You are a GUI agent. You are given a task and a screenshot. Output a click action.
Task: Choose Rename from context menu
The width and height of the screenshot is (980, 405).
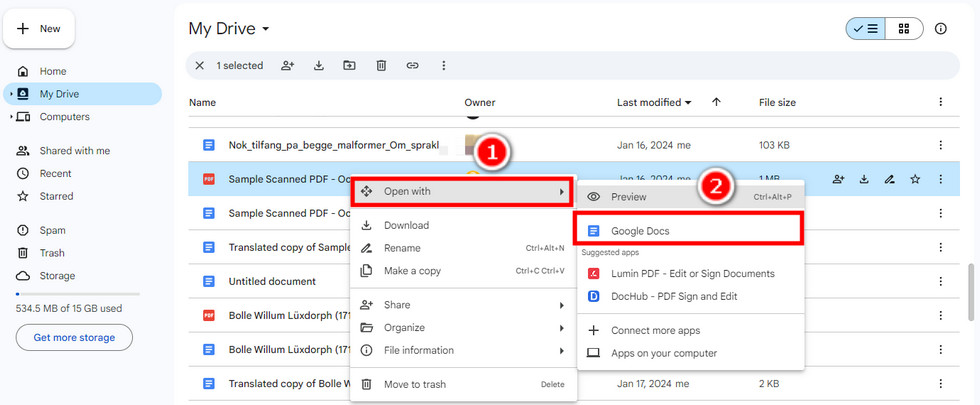(x=463, y=248)
